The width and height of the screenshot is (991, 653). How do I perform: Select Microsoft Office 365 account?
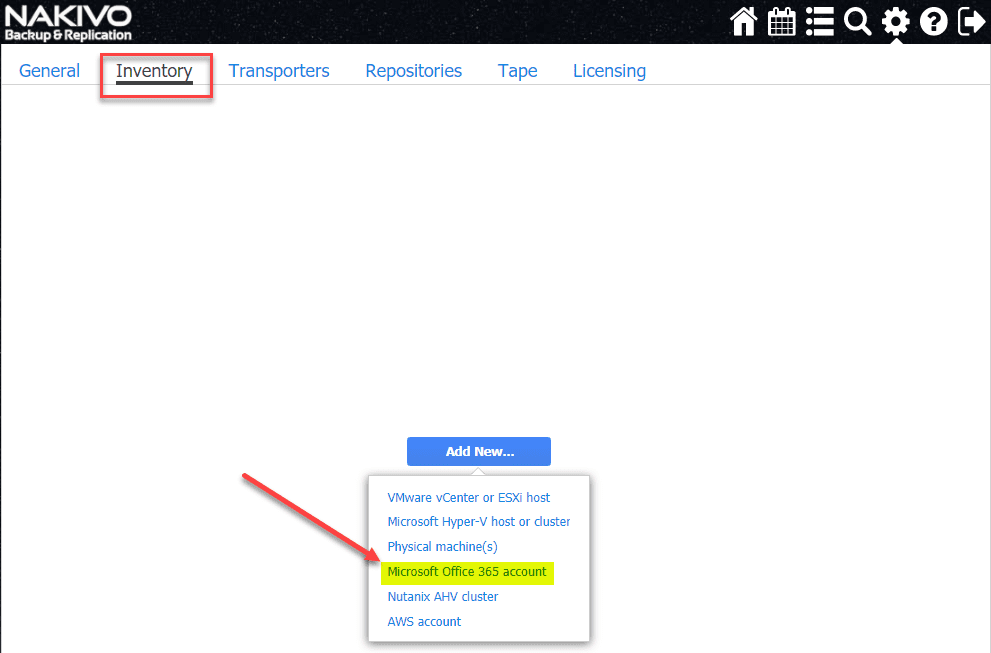pos(467,572)
